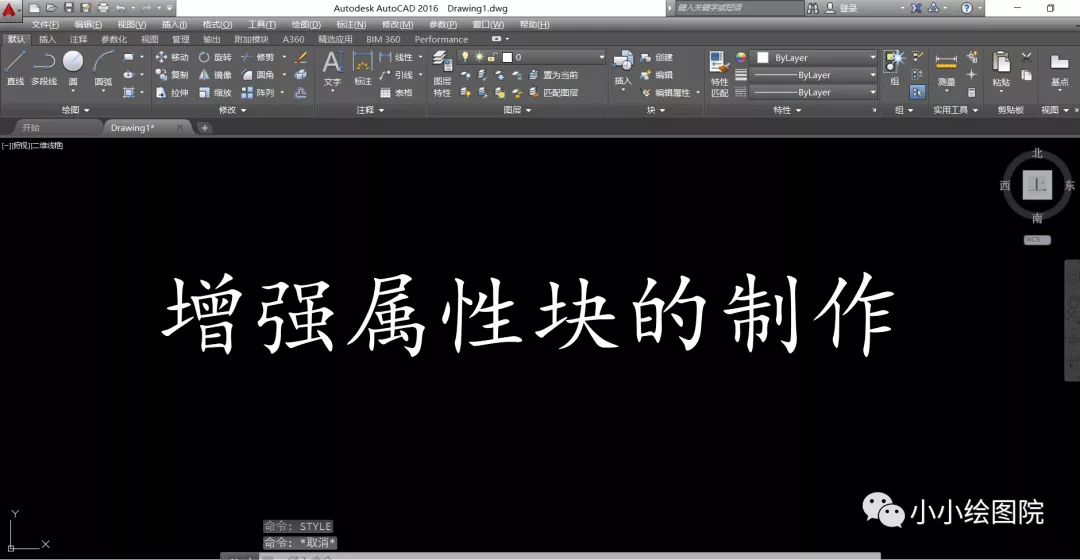Click the 缩放 (Scale) tool
This screenshot has width=1080, height=560.
215,92
